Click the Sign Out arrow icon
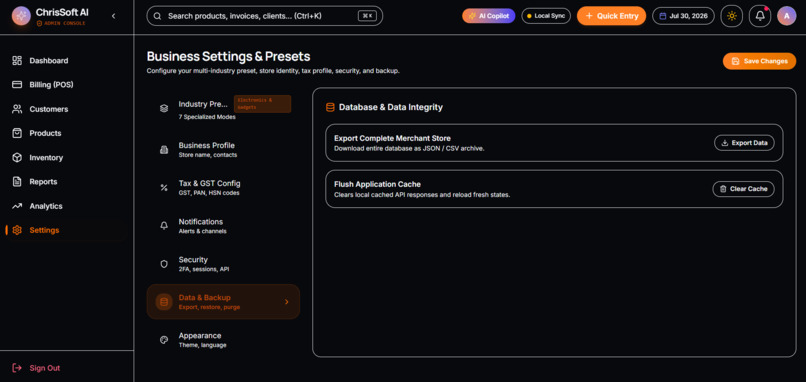806x382 pixels. [x=17, y=368]
